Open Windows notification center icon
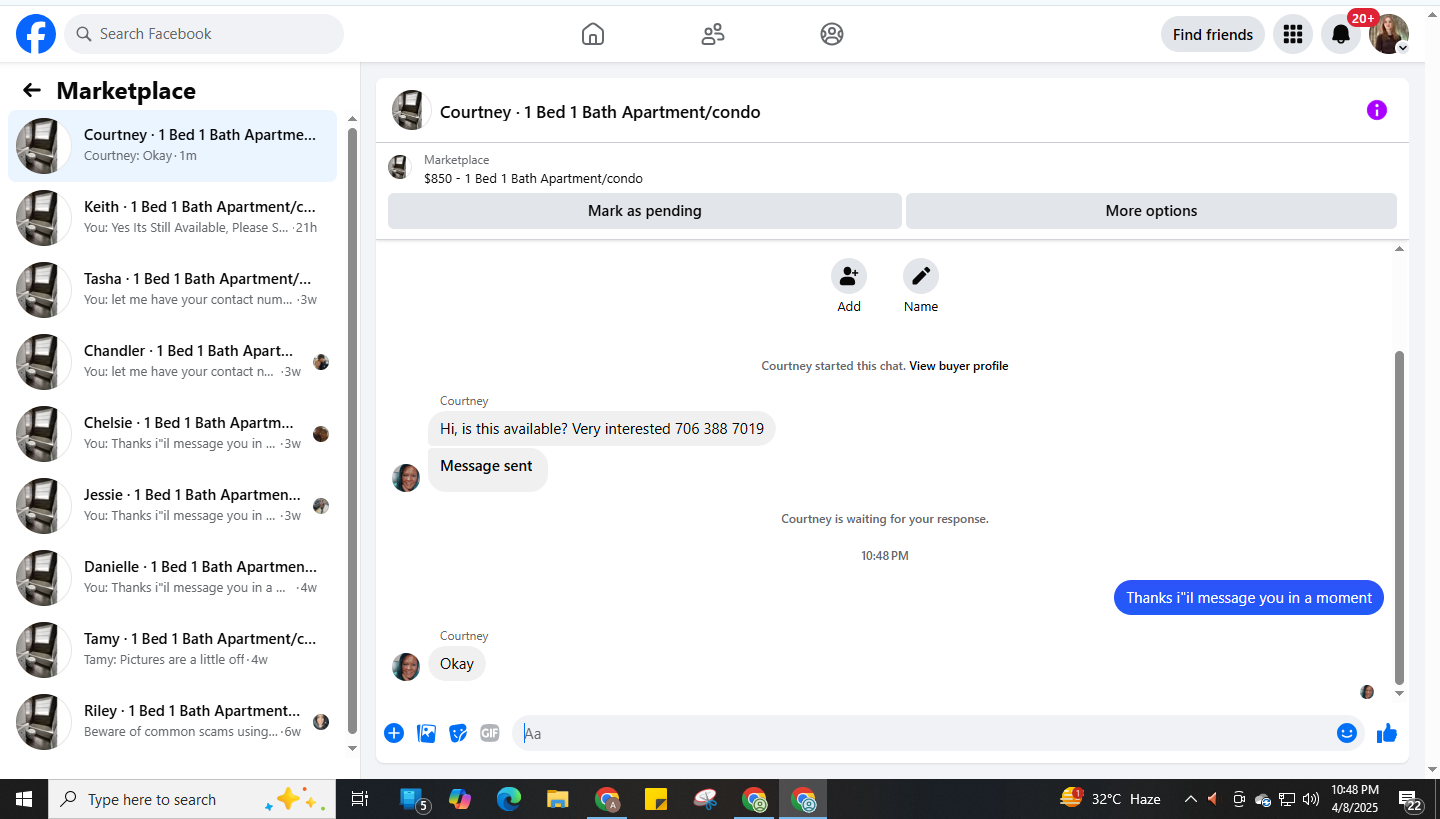1440x819 pixels. (x=1410, y=800)
